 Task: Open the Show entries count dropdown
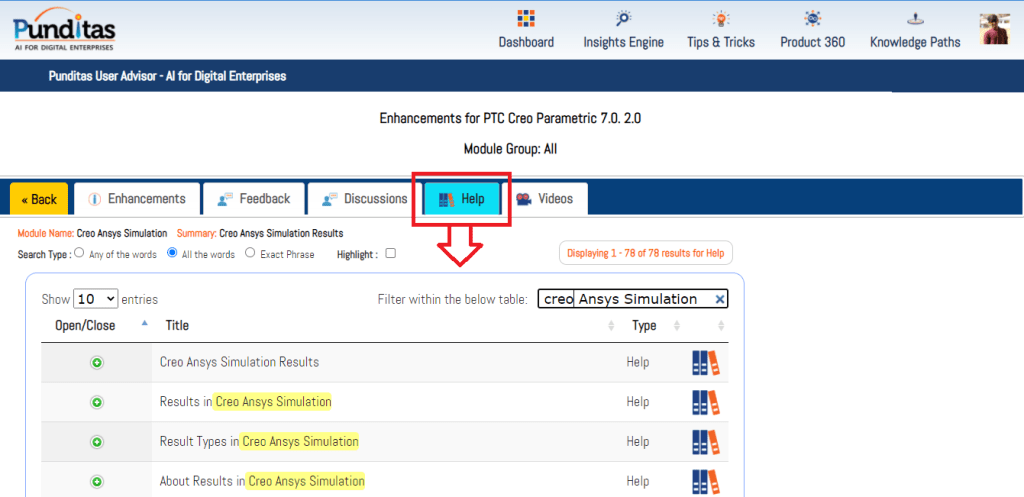(96, 299)
